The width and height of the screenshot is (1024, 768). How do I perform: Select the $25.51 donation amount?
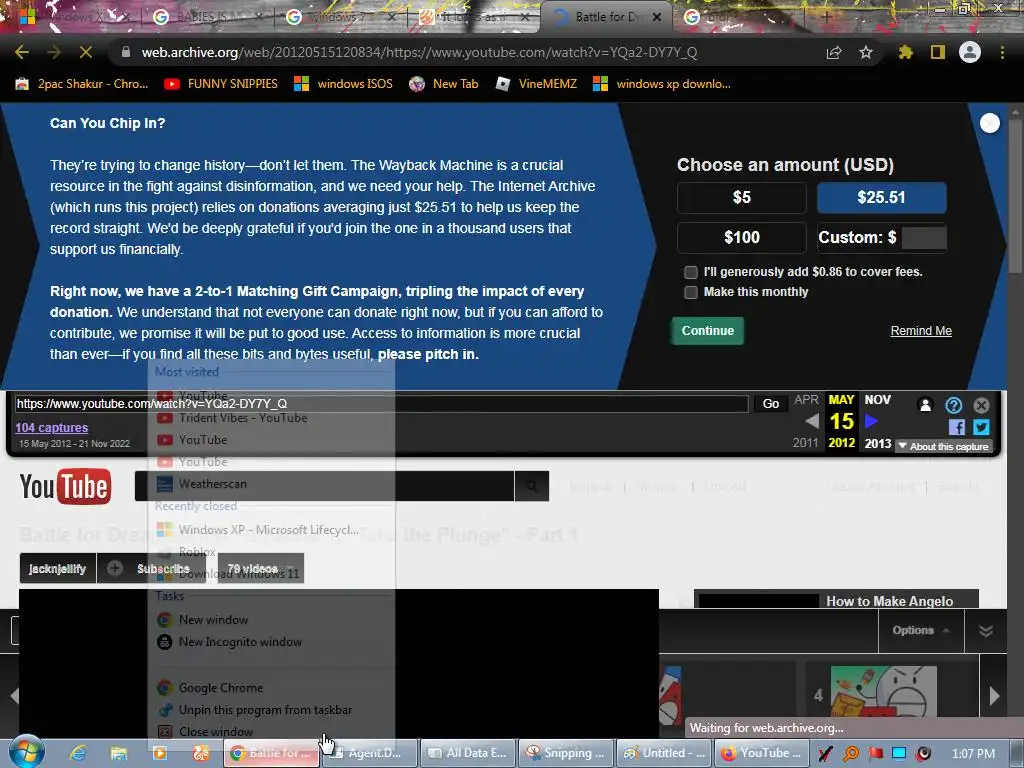tap(882, 197)
